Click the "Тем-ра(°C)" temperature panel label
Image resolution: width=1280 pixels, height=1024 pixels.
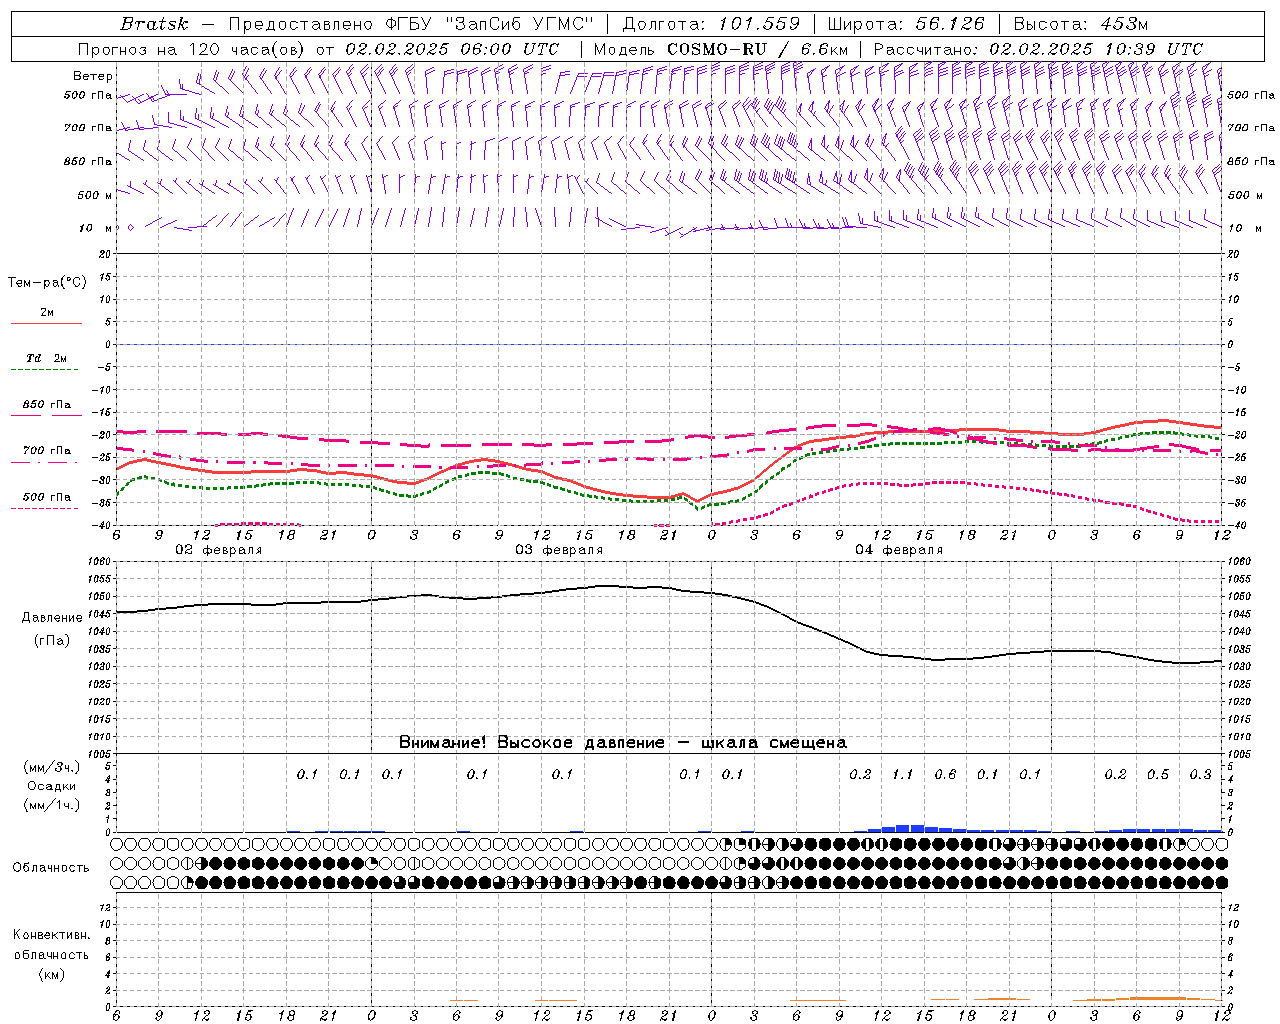coord(47,283)
